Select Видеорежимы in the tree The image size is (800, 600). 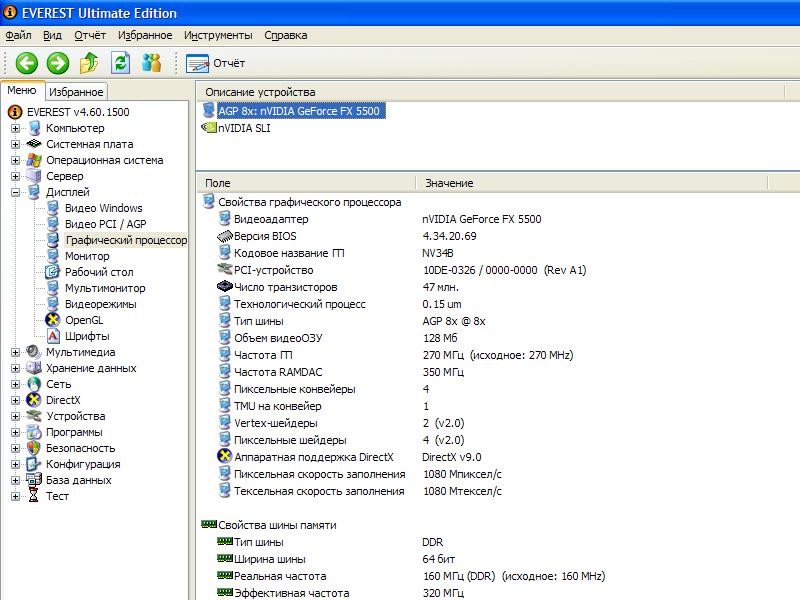101,304
